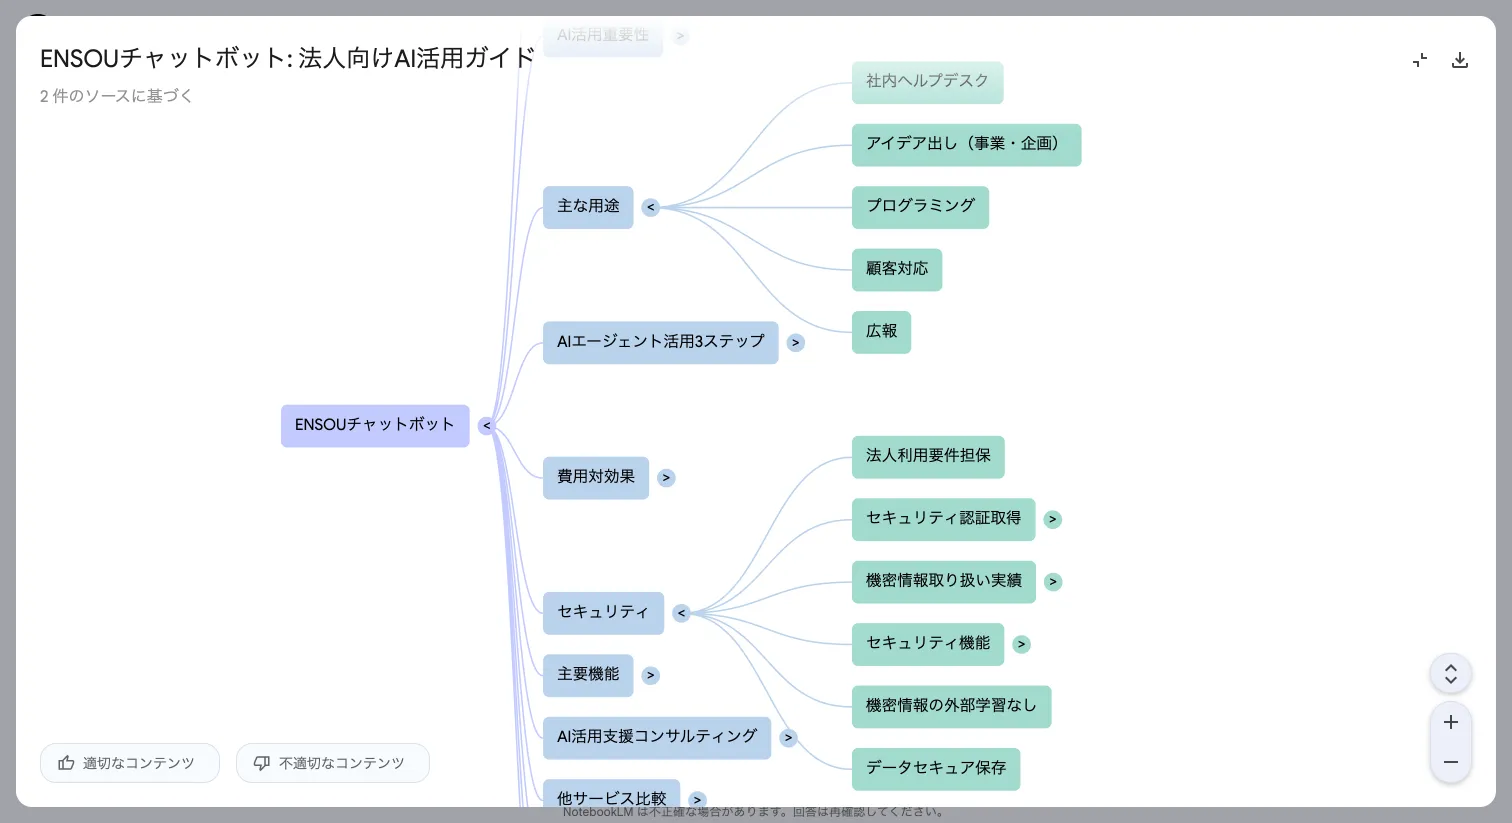This screenshot has width=1512, height=823.
Task: Open the 顧客対応 node
Action: pos(897,269)
